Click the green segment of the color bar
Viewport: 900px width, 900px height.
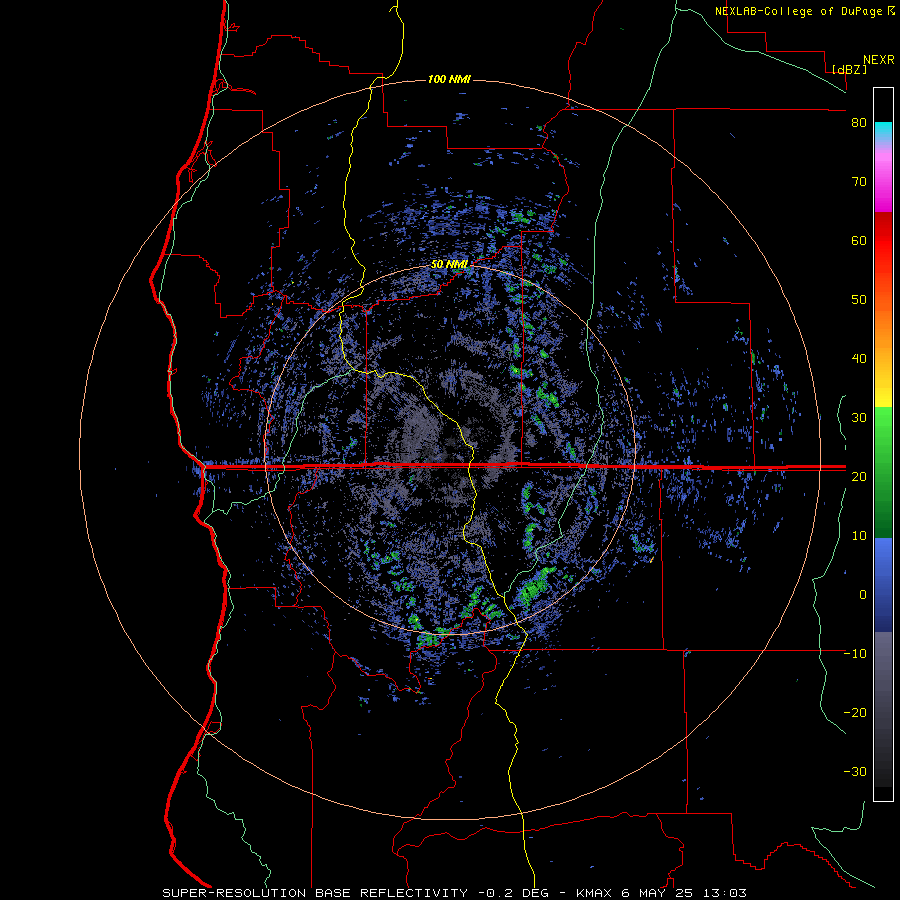point(883,472)
